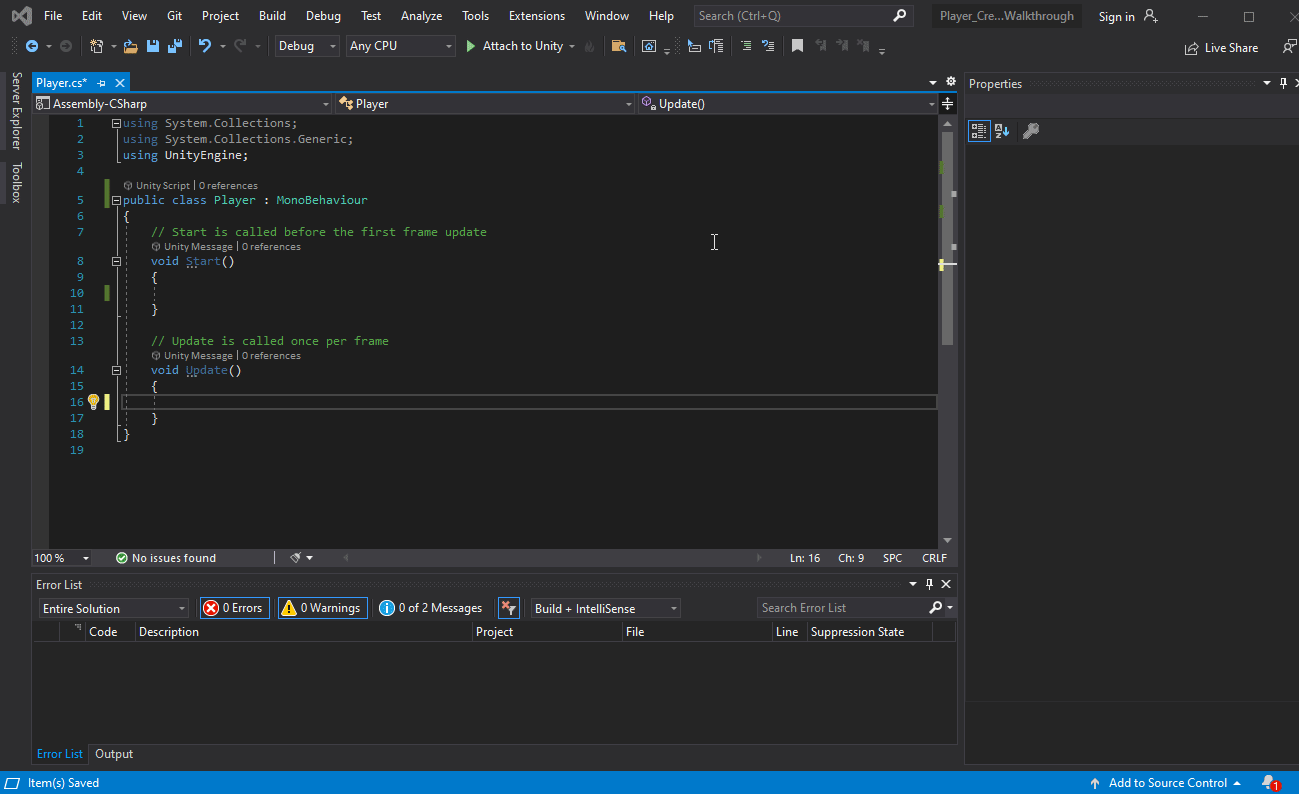Expand the Entire Solution scope dropdown
1299x794 pixels.
click(113, 608)
